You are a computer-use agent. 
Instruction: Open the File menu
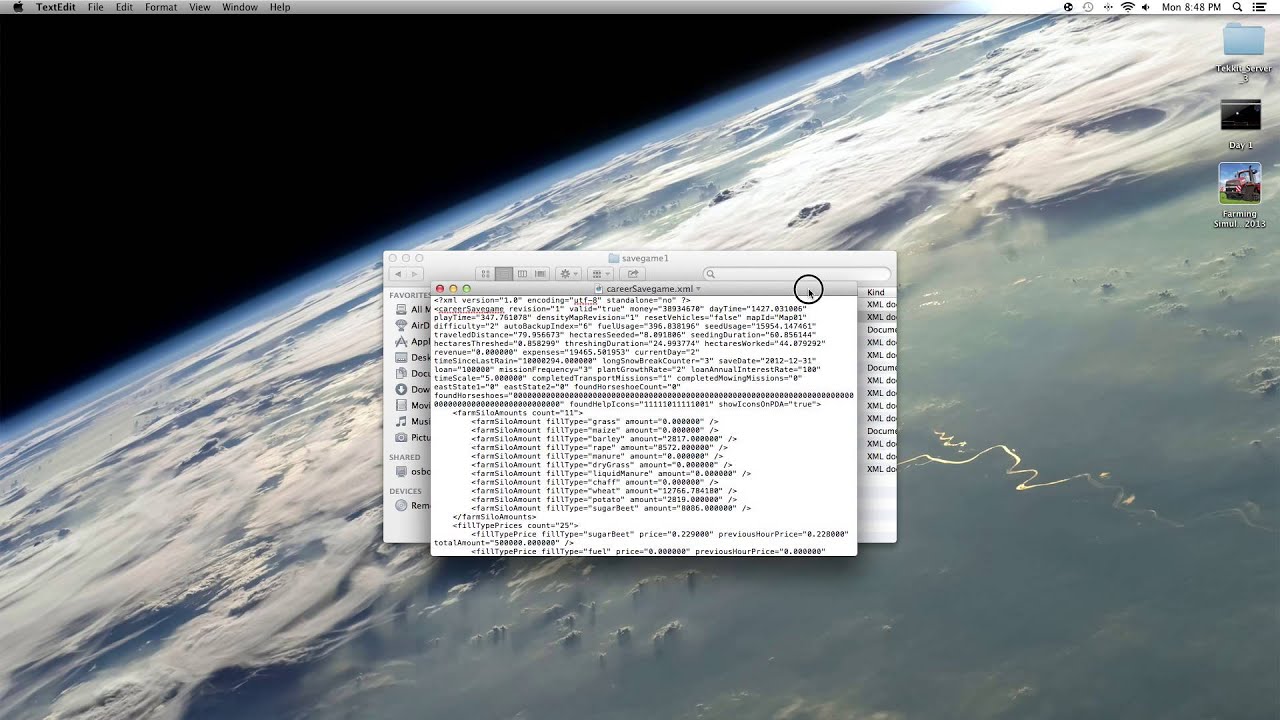[95, 7]
